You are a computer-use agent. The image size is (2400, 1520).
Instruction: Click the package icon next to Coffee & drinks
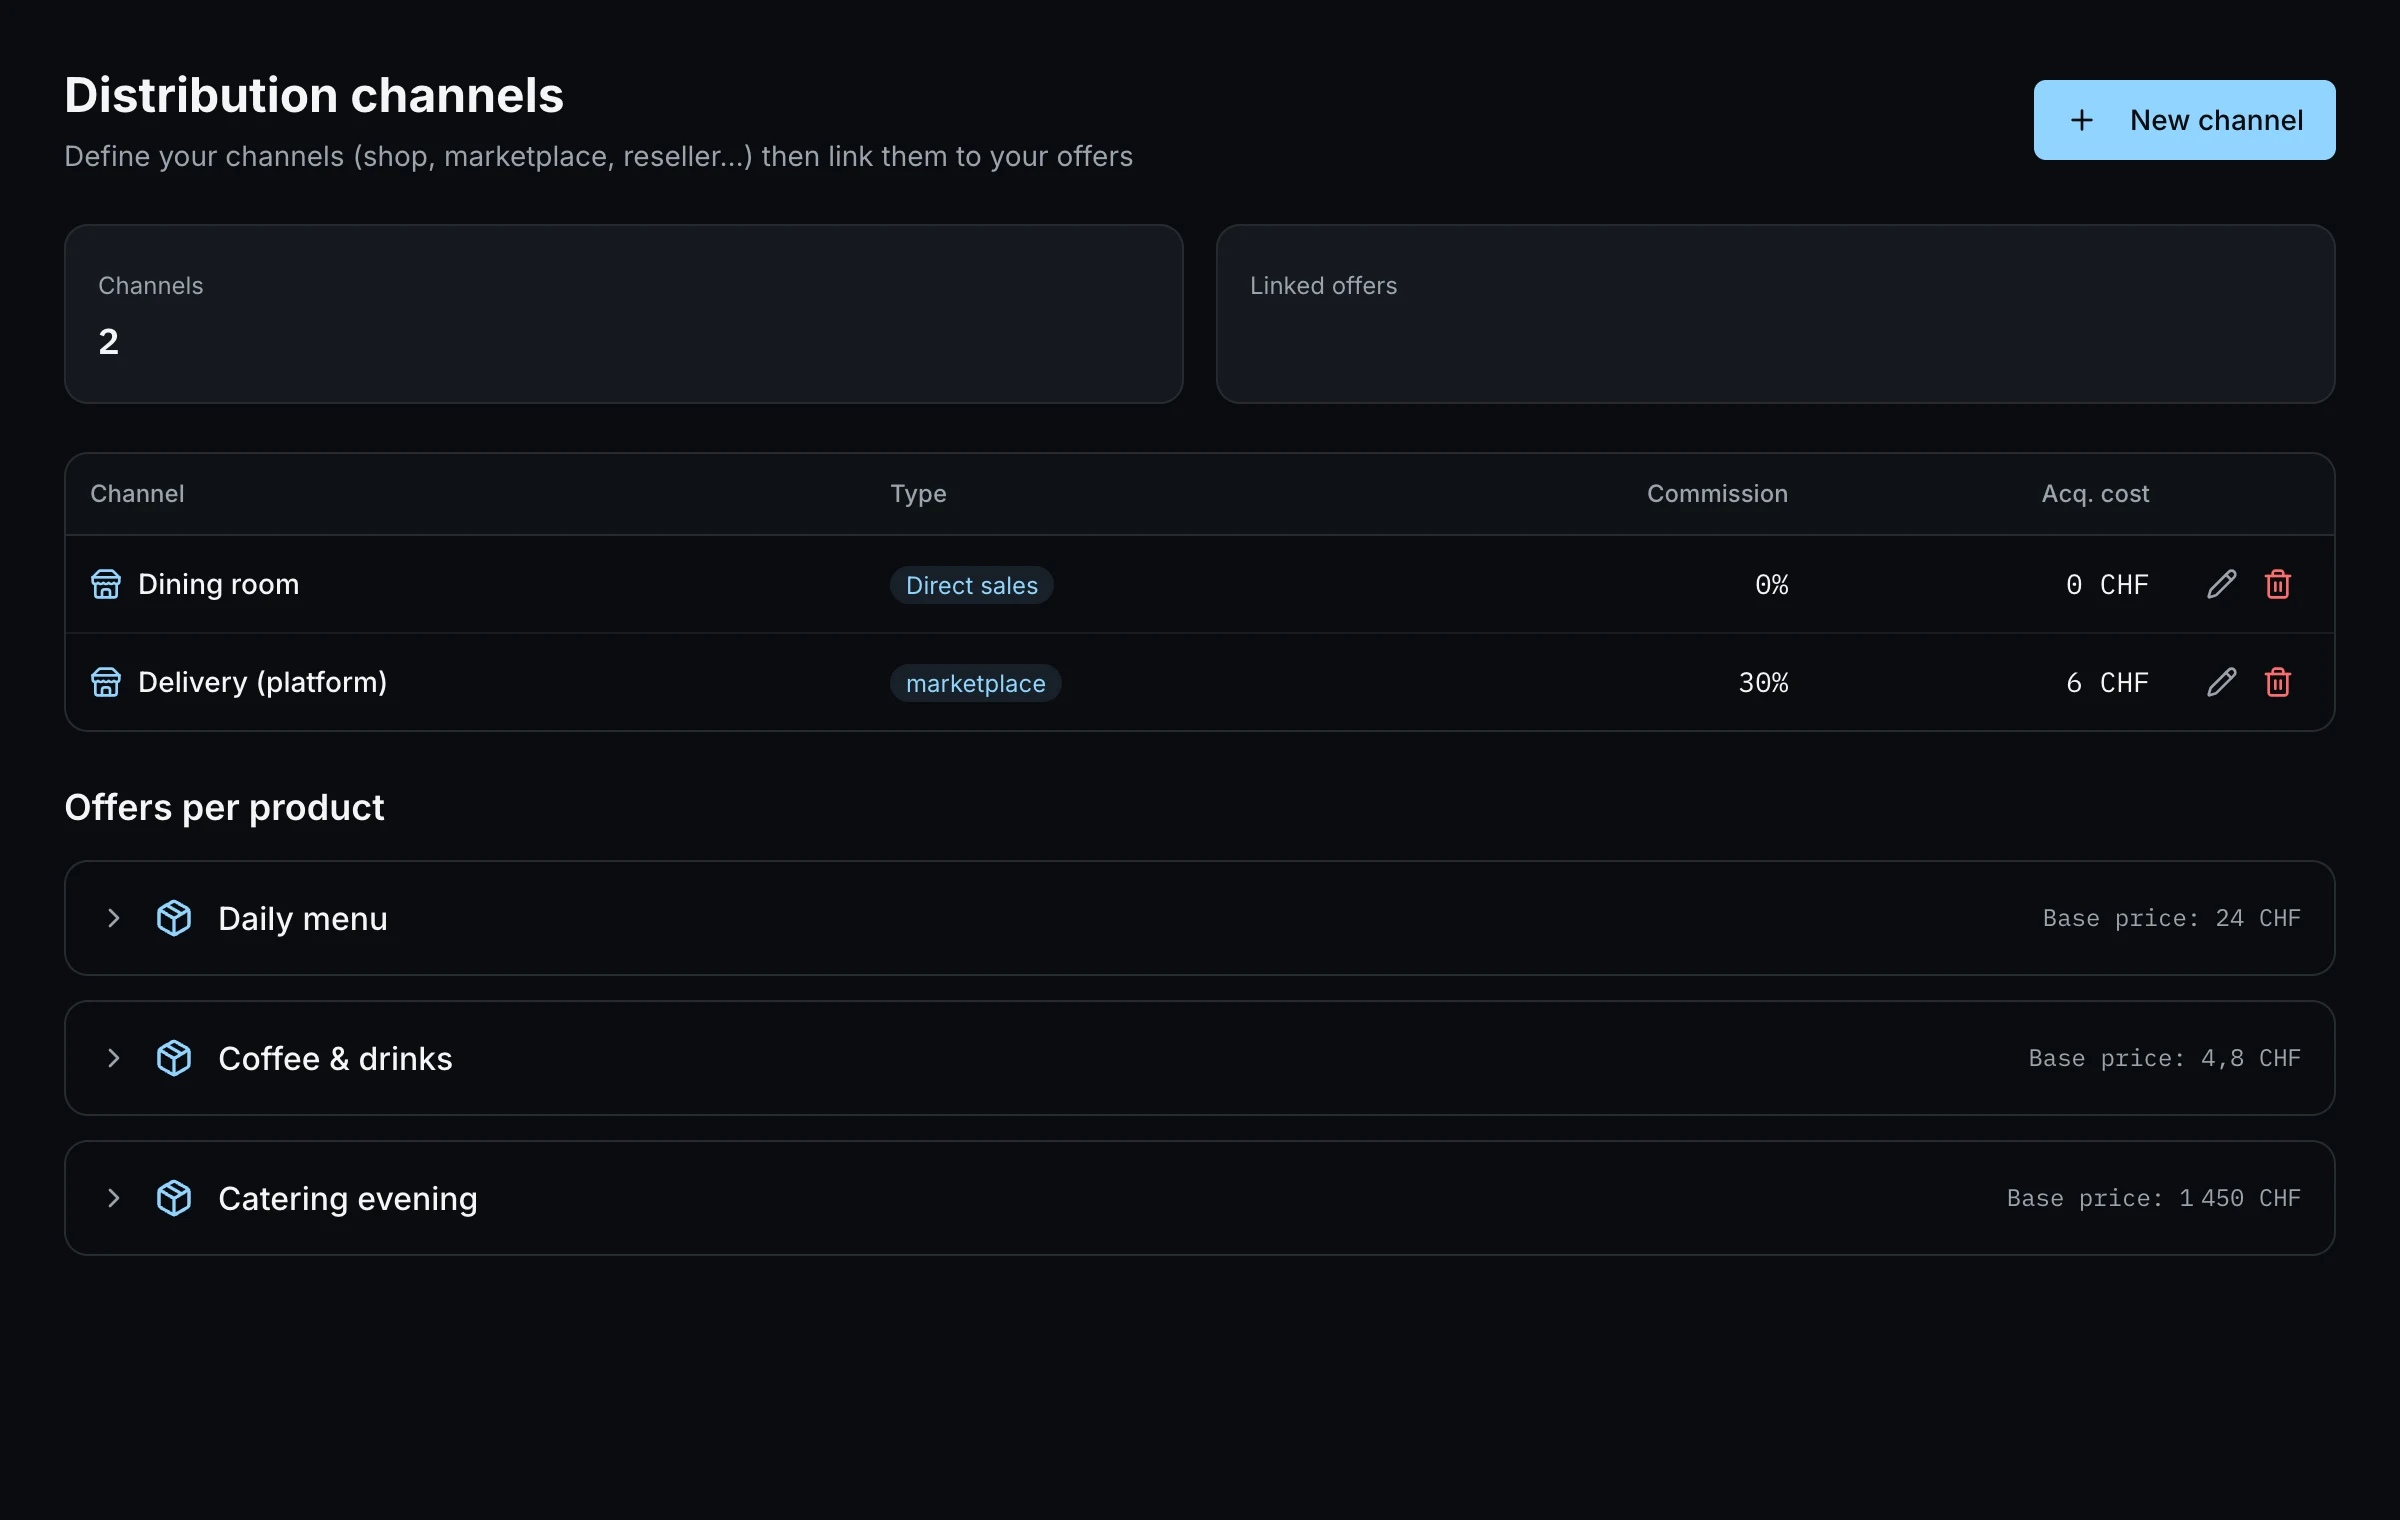174,1058
